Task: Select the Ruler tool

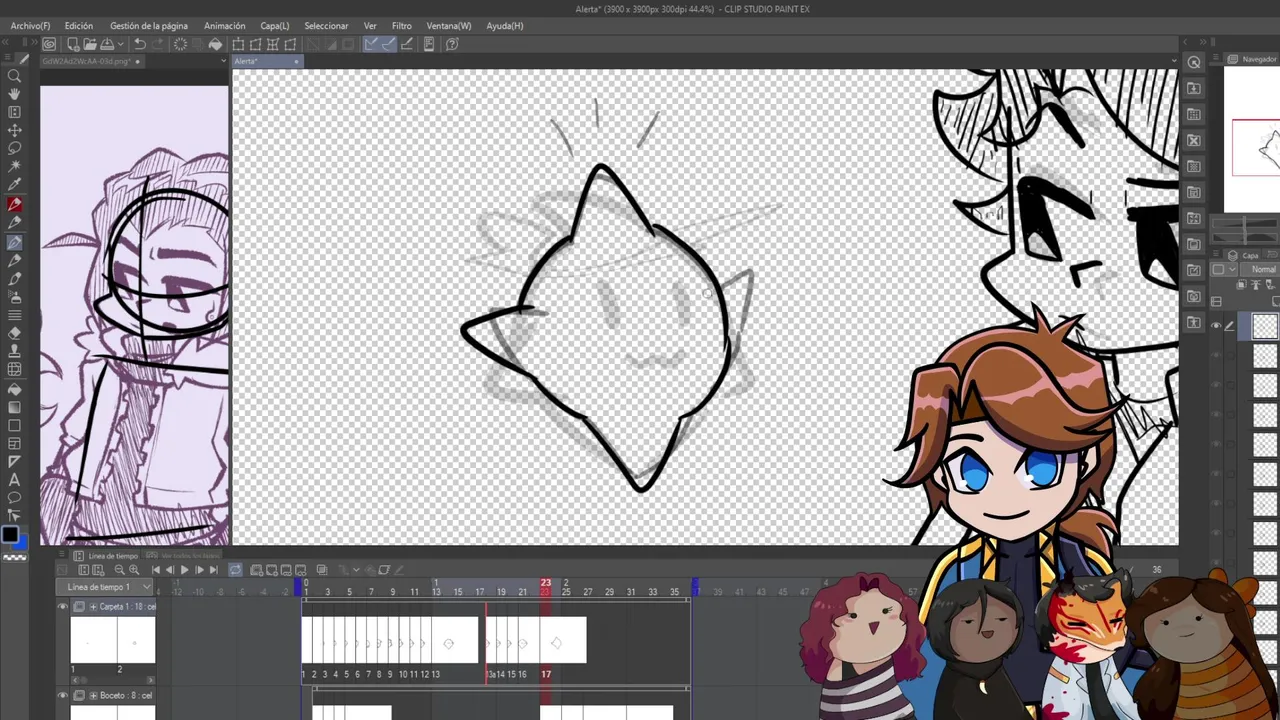Action: (x=14, y=461)
